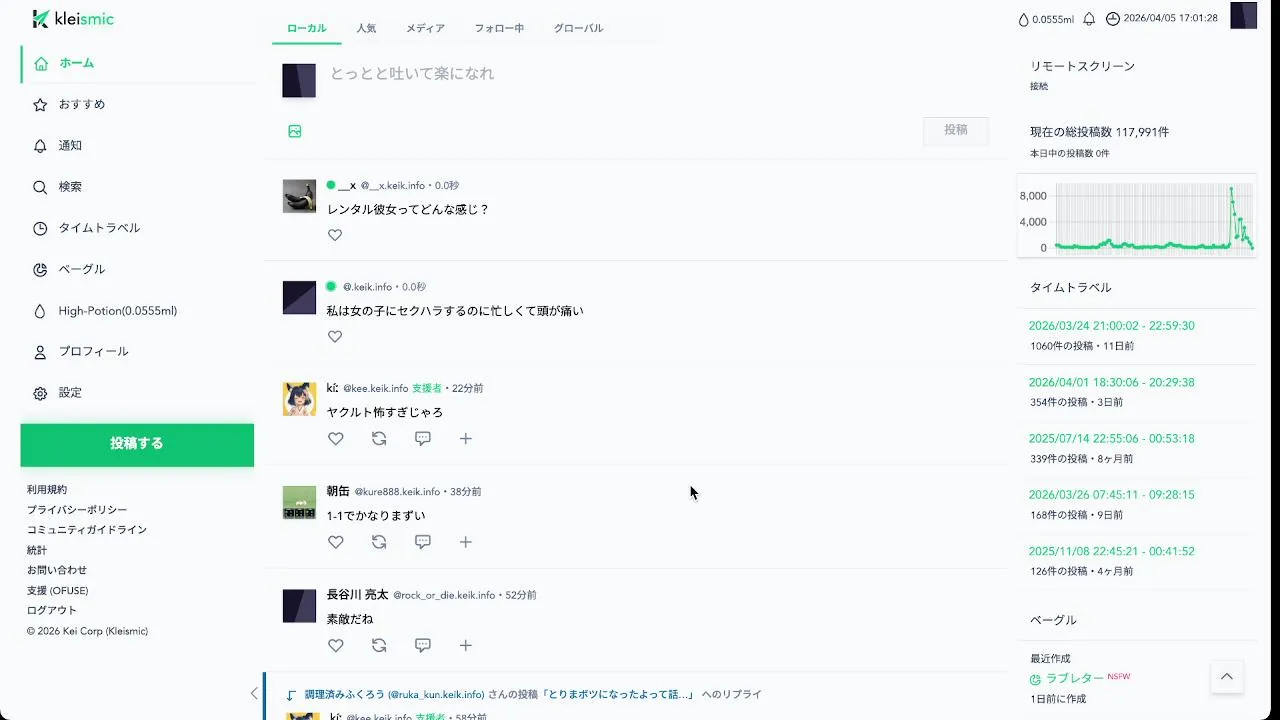Click the repost icon on ヤクルト post

379,438
